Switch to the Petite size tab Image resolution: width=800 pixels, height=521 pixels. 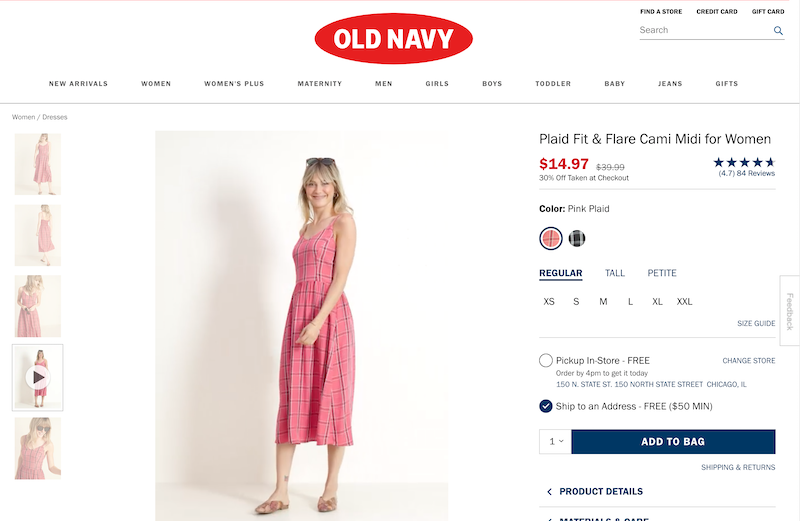click(x=662, y=273)
